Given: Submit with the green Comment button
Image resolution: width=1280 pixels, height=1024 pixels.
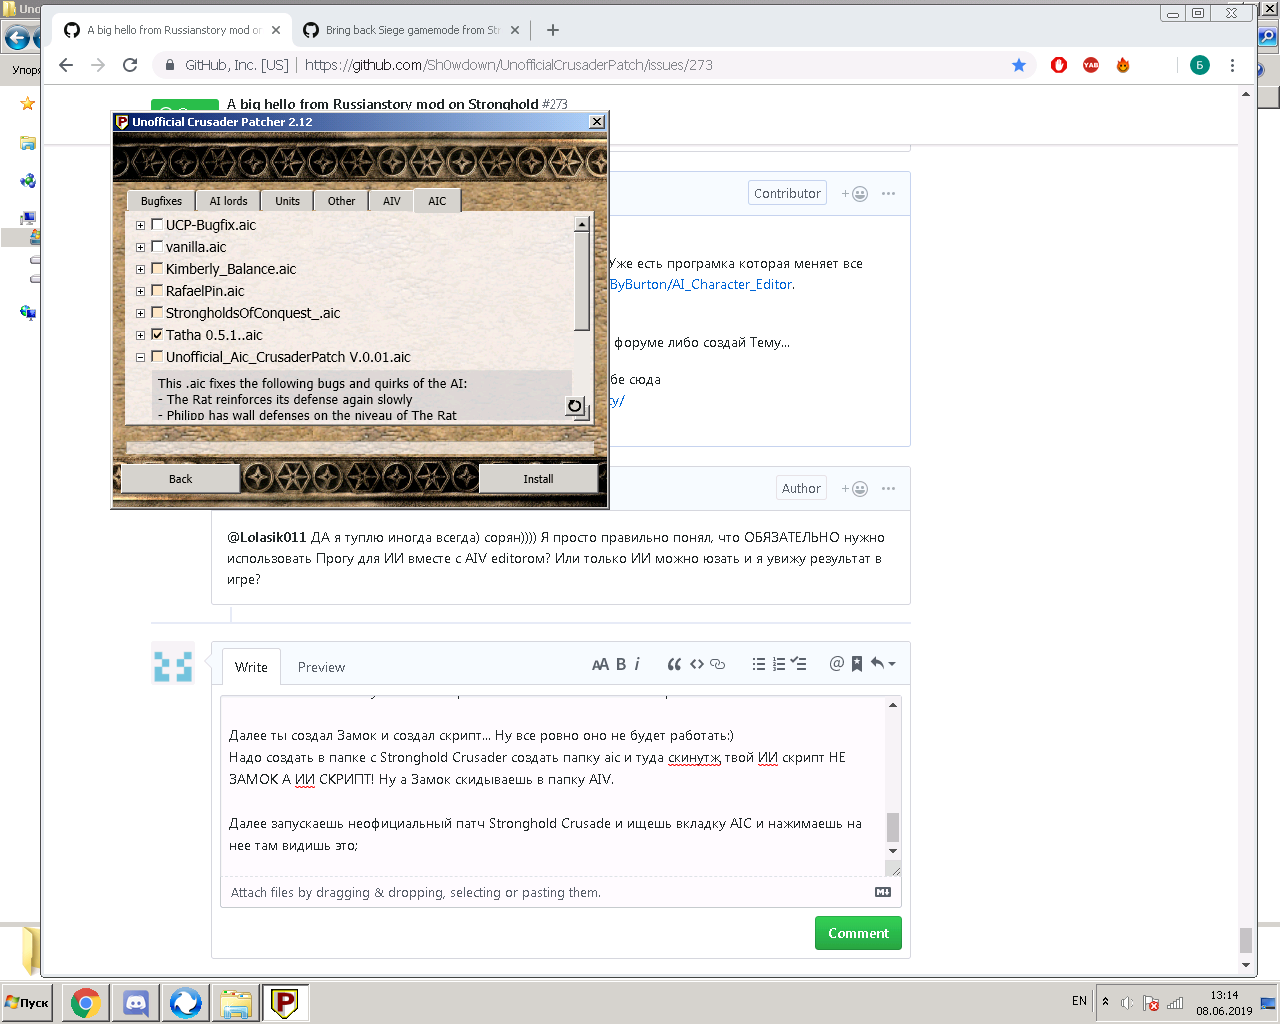Looking at the screenshot, I should click(x=858, y=933).
